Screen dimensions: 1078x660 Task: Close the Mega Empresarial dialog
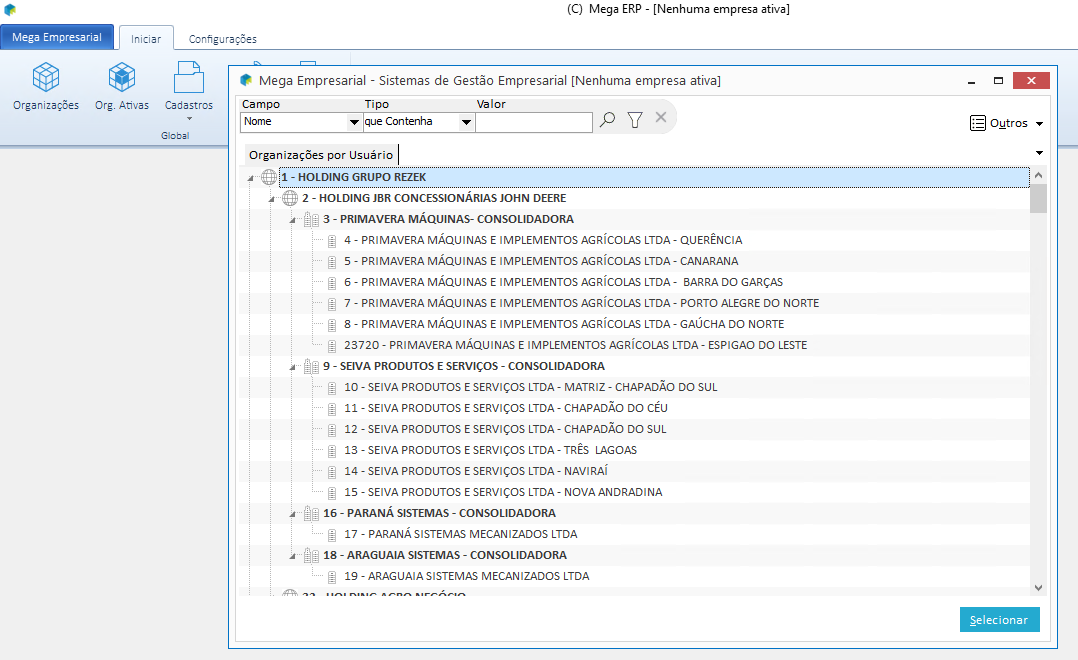click(x=1031, y=80)
